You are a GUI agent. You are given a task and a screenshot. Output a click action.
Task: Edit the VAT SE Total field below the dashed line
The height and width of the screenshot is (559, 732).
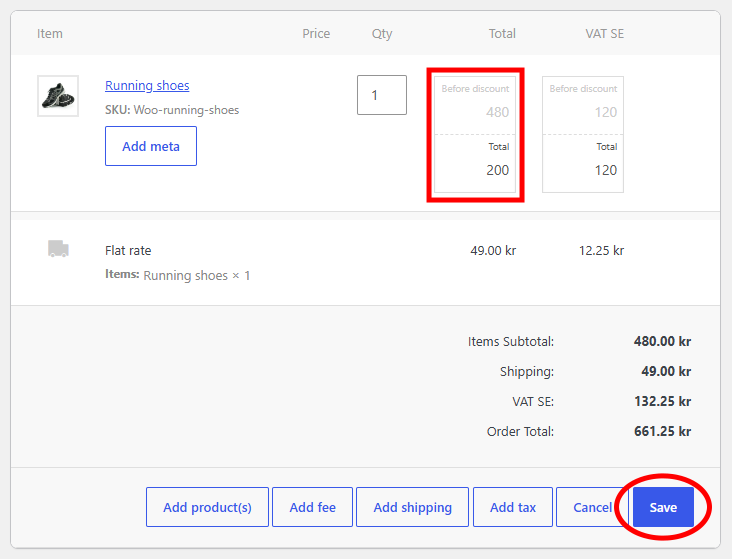click(x=583, y=170)
